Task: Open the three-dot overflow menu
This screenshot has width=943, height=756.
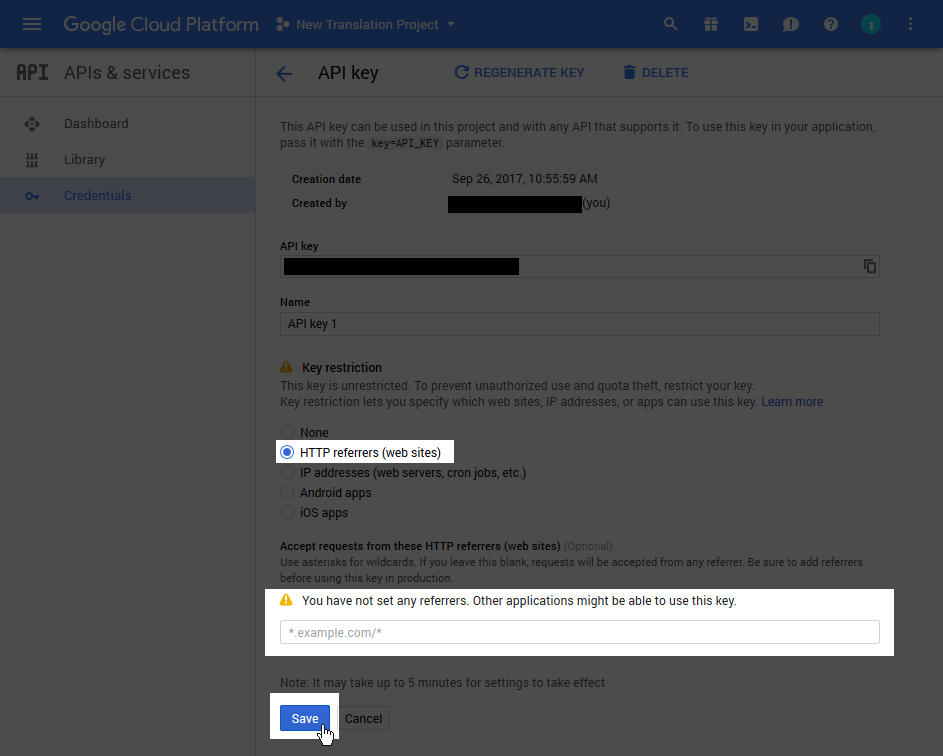Action: coord(910,24)
